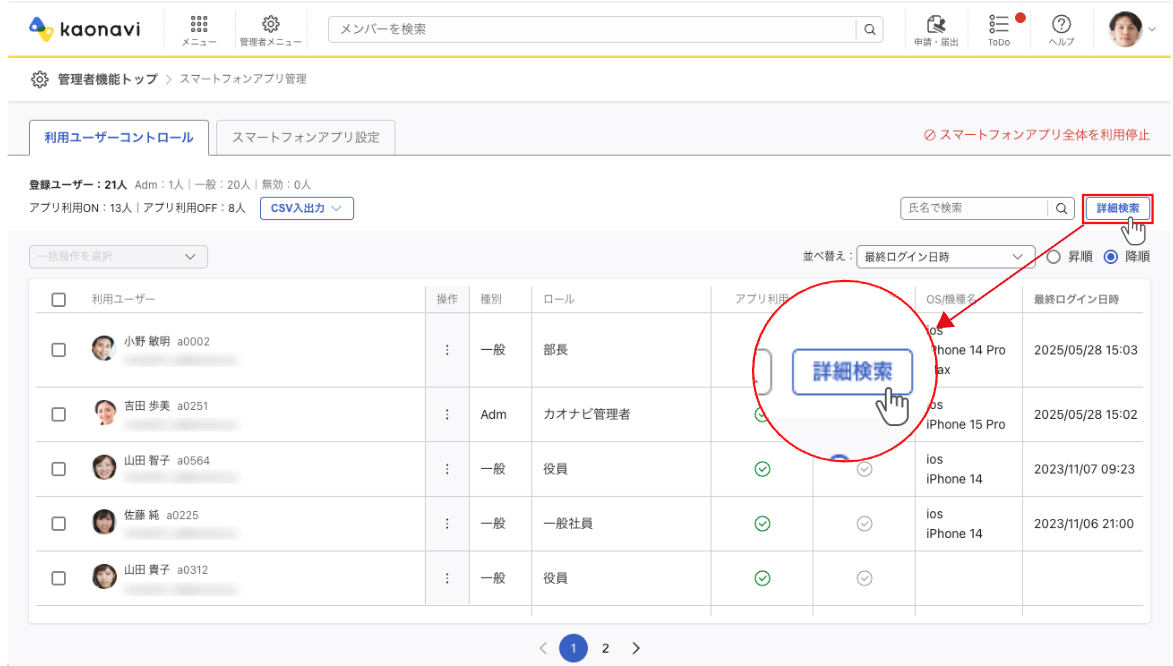This screenshot has width=1173, height=666.
Task: Go to page 2 in pagination
Action: click(605, 648)
